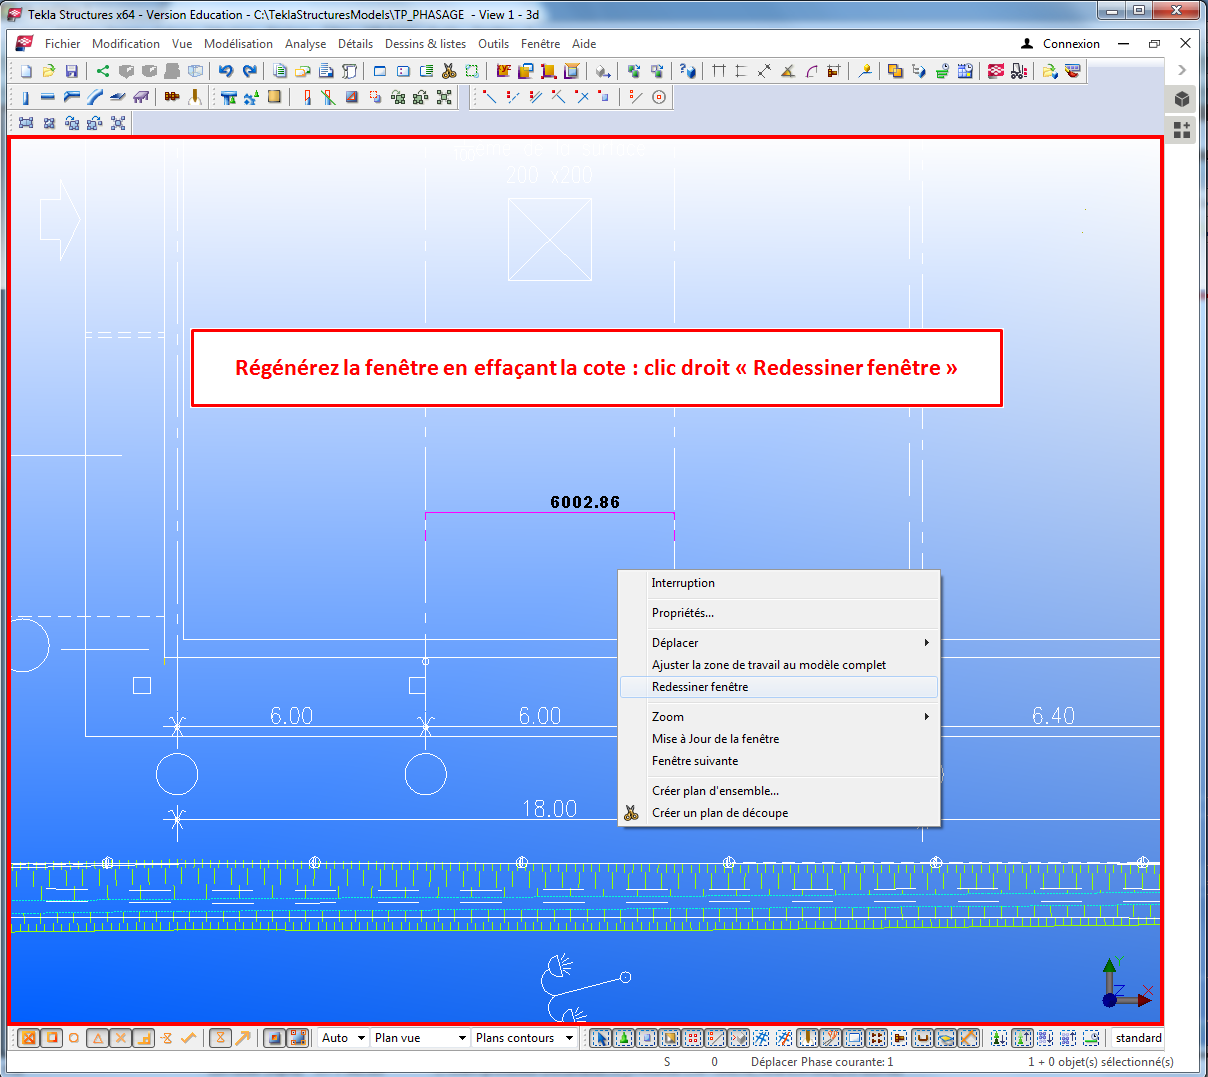Toggle snap to midpoint triangle switch
Viewport: 1208px width, 1077px height.
pyautogui.click(x=98, y=1038)
